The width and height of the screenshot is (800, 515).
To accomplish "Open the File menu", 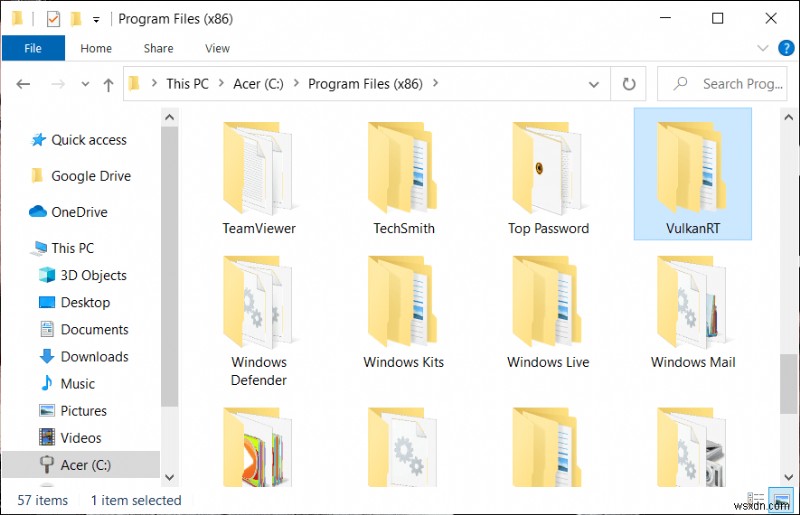I will tap(33, 48).
